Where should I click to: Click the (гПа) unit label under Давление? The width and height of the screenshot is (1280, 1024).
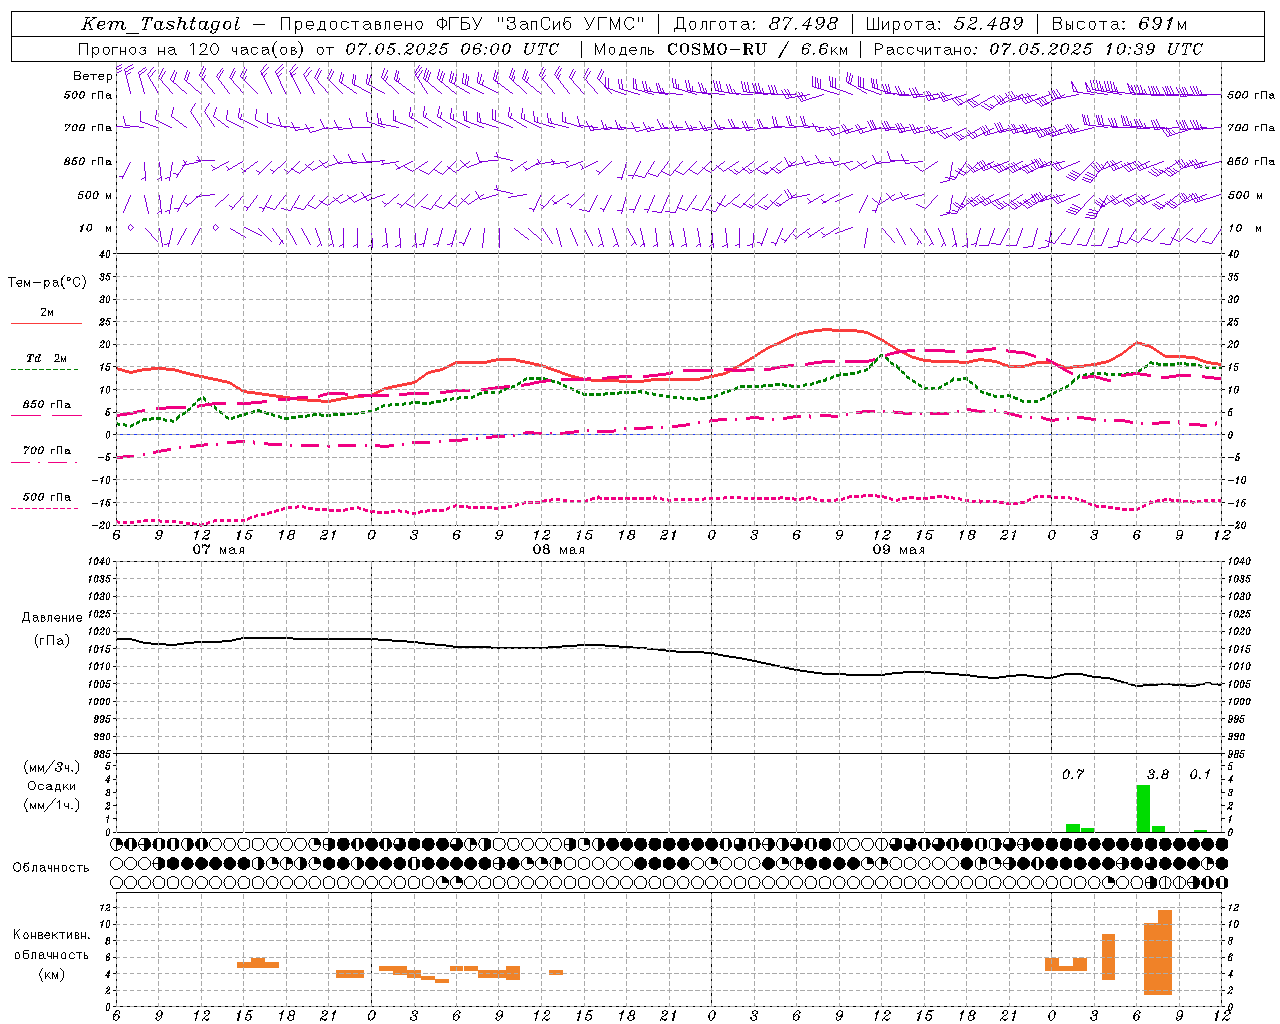[52, 641]
